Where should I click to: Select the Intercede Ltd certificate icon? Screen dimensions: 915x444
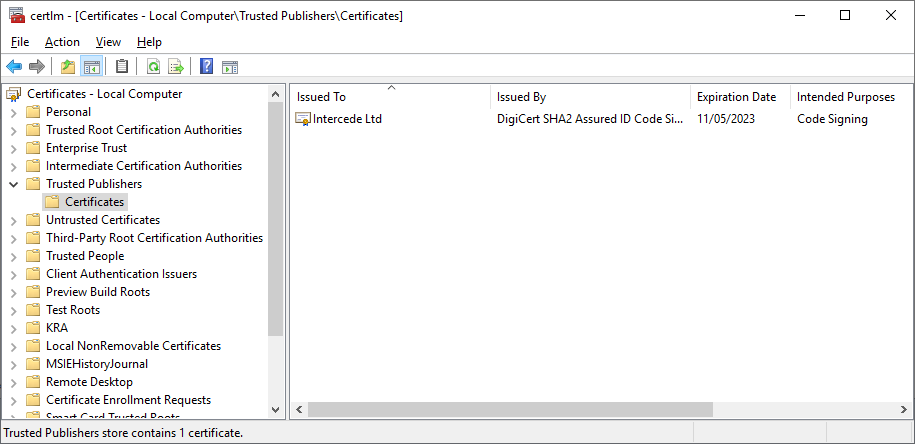pos(303,119)
